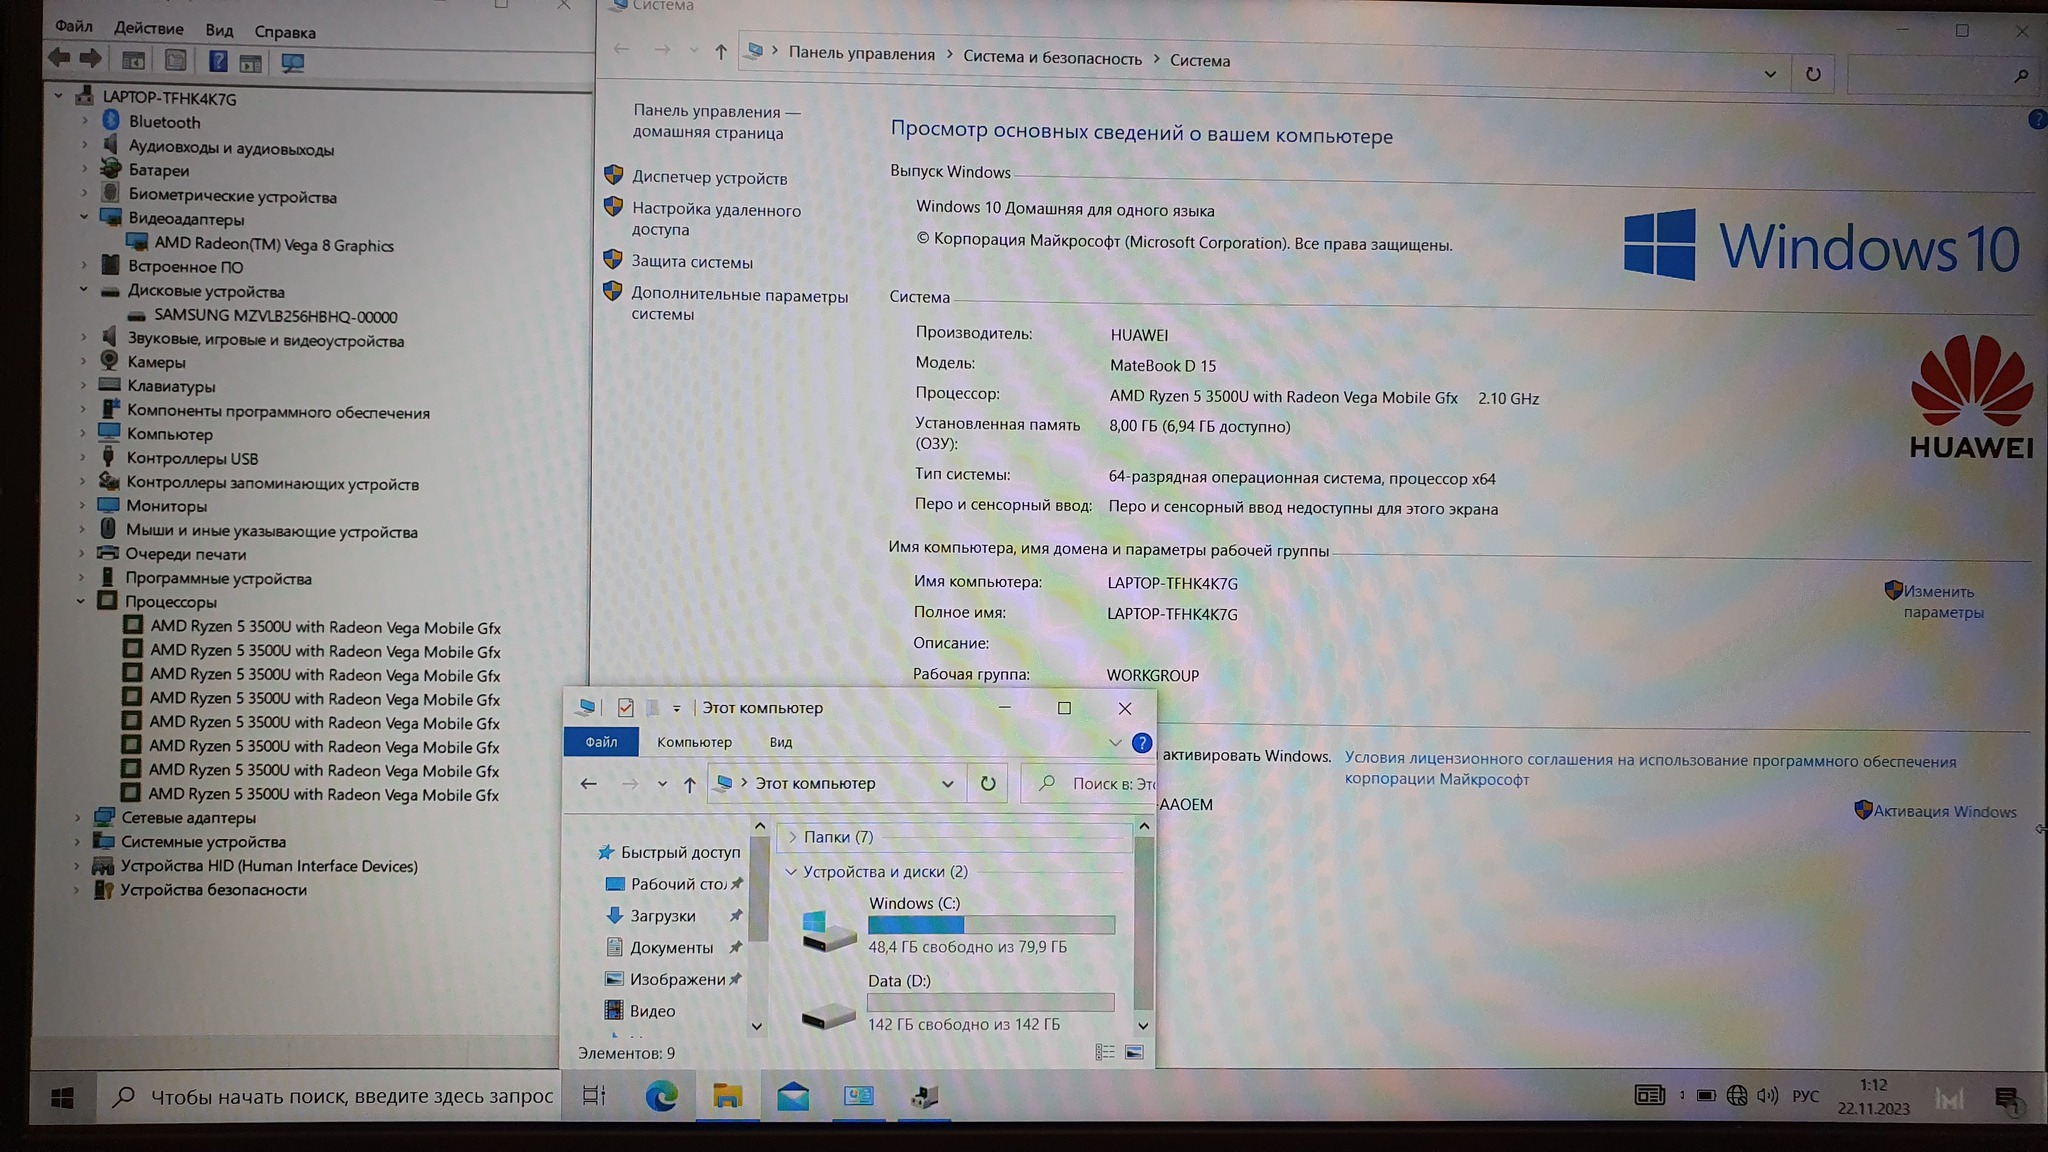Click the Task View taskbar icon

coord(594,1096)
